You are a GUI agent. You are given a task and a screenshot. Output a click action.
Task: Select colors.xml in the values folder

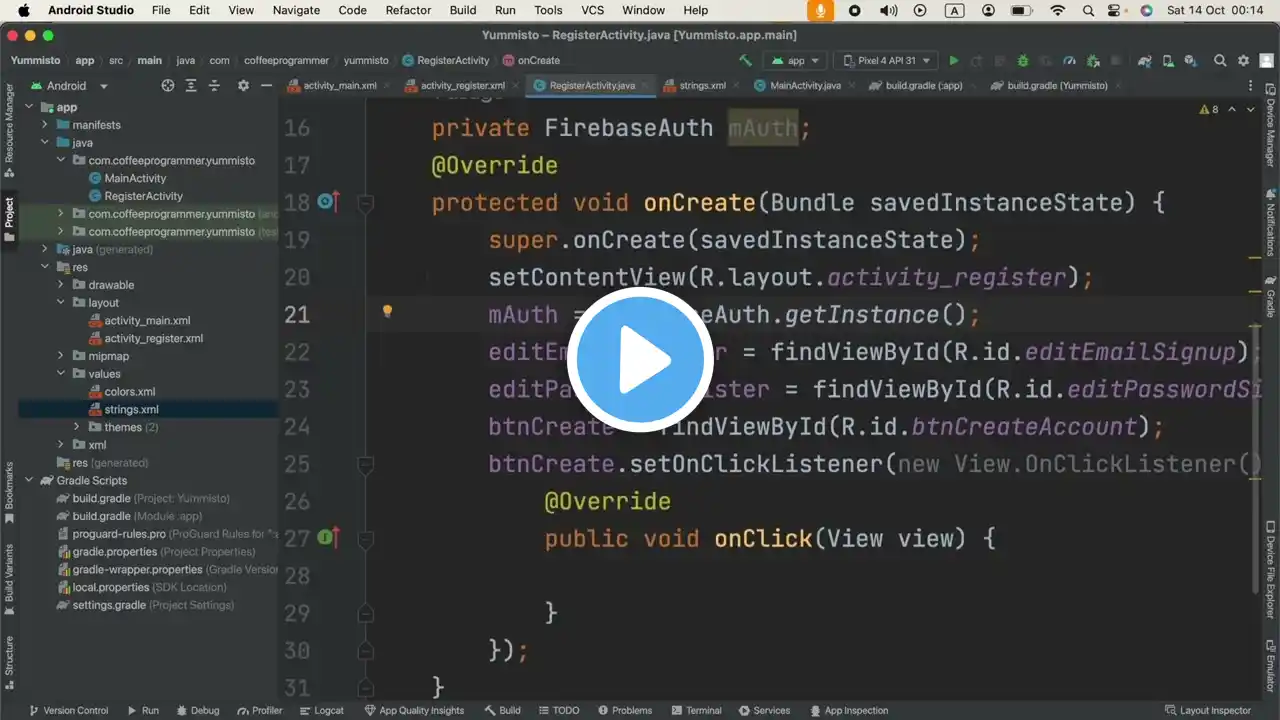coord(130,392)
